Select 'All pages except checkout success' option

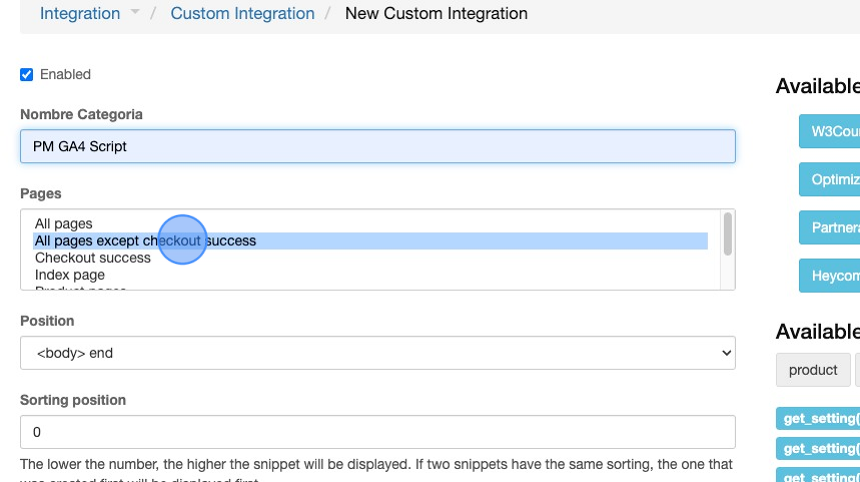(145, 241)
